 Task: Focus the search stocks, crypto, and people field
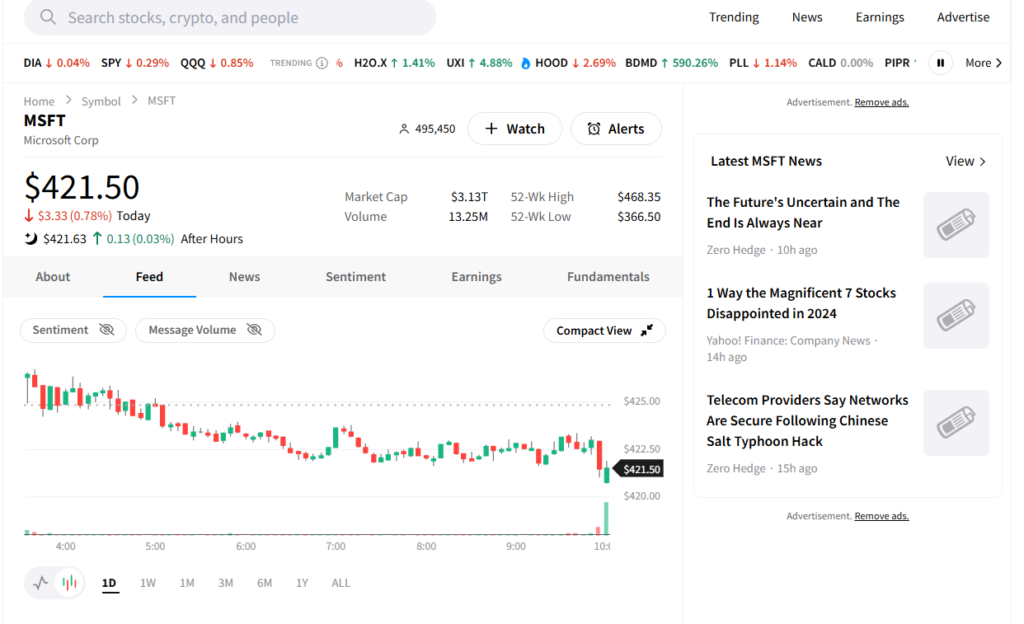(230, 18)
